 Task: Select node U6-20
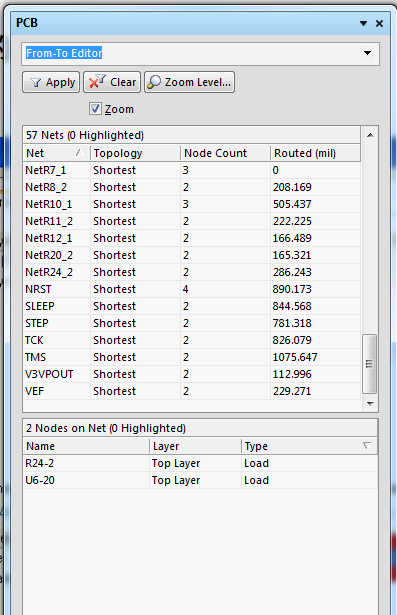tap(200, 480)
